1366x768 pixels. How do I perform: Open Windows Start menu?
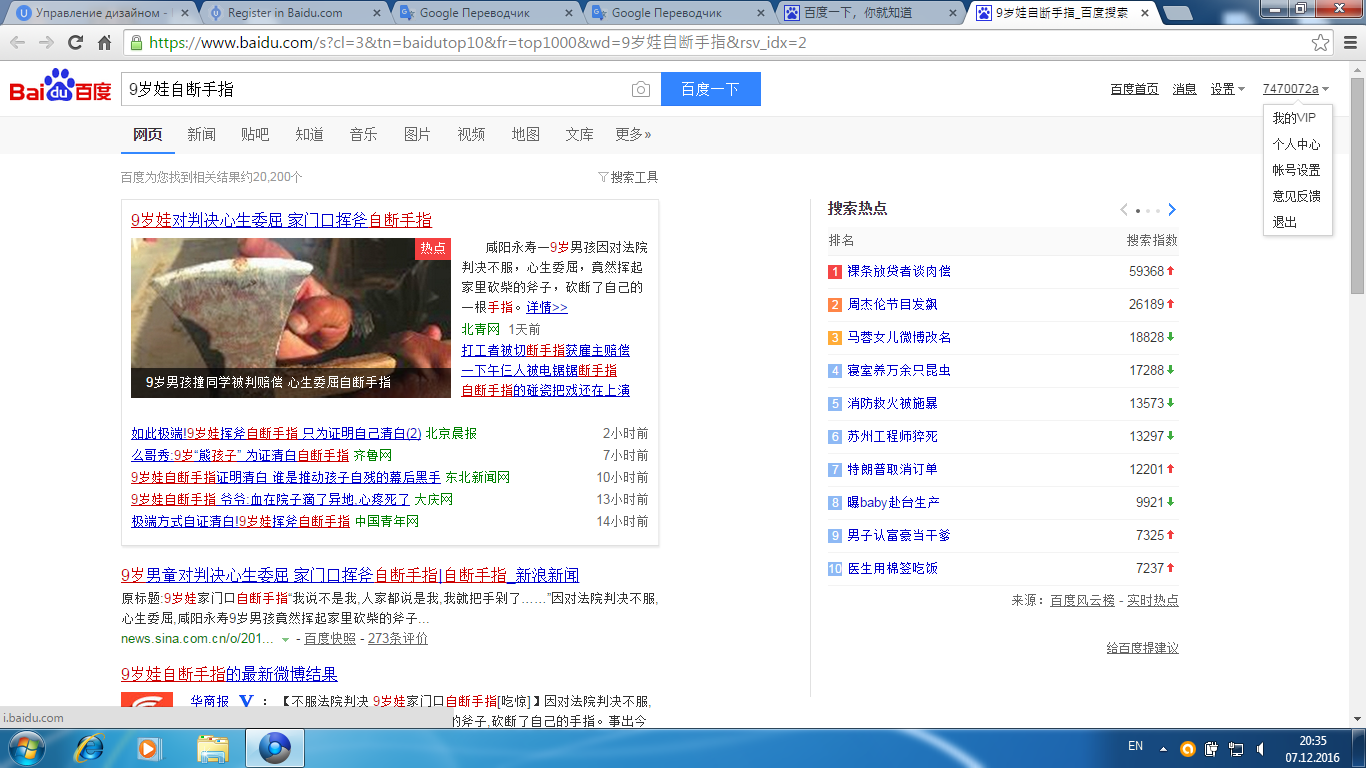[24, 748]
